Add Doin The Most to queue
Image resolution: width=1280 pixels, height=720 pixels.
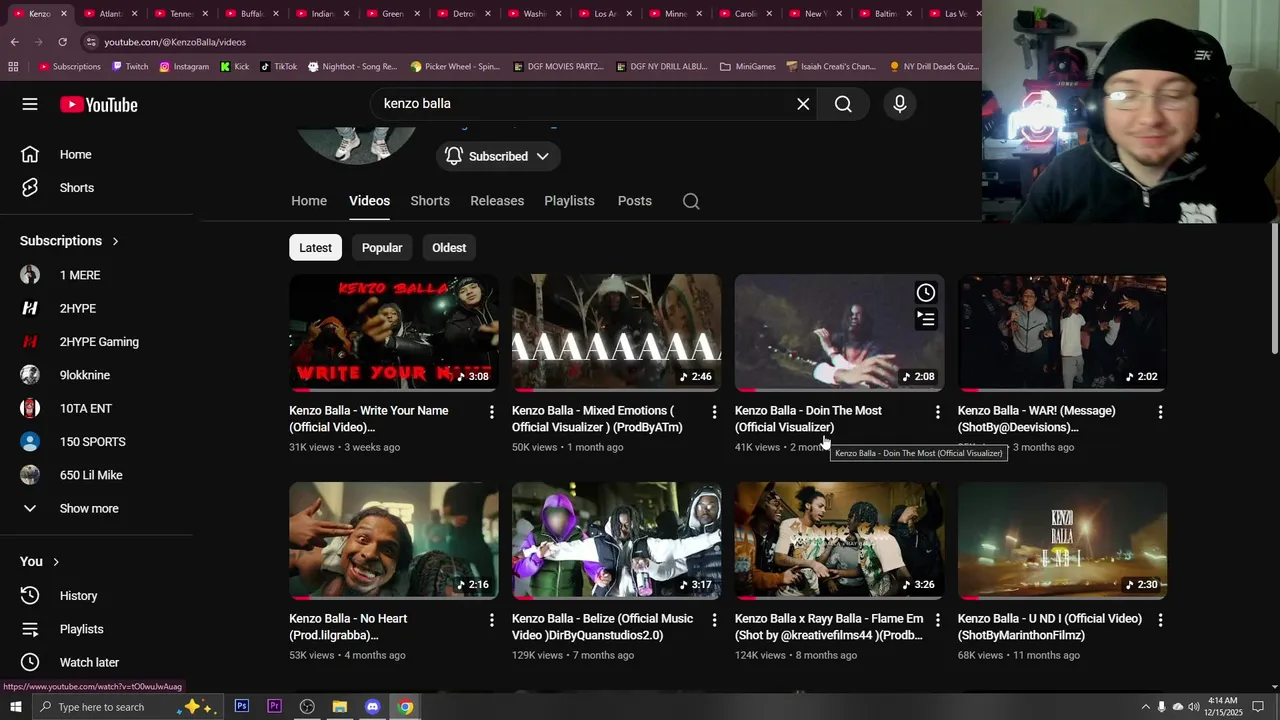point(926,320)
